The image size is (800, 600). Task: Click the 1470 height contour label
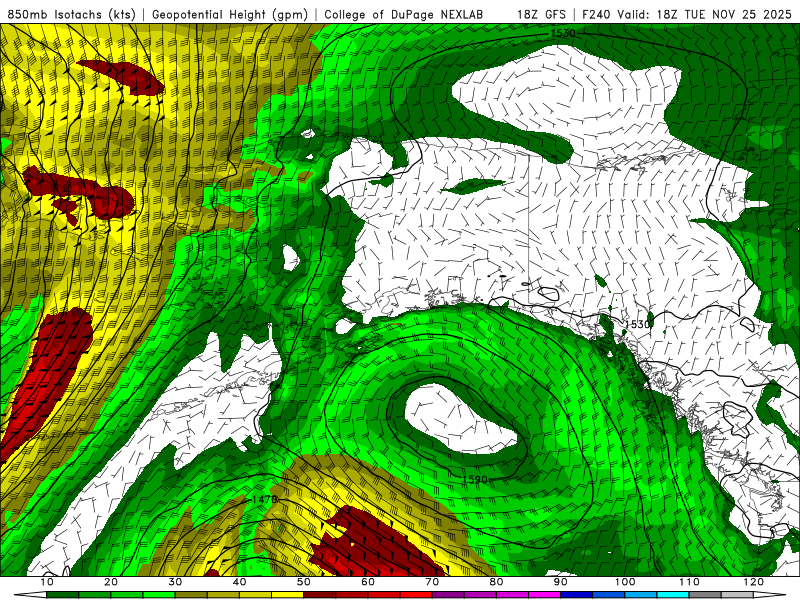tap(265, 499)
